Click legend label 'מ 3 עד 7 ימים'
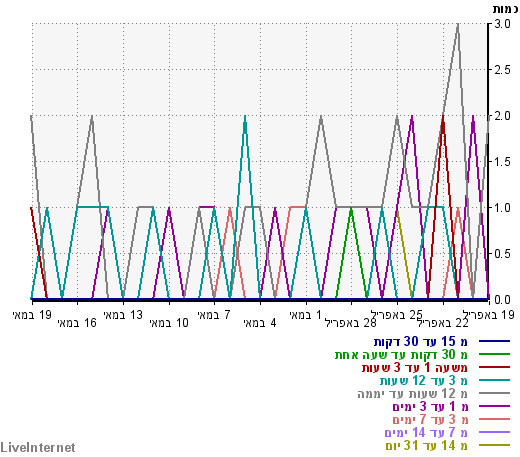Viewport: 520px width, 457px height. pyautogui.click(x=430, y=419)
